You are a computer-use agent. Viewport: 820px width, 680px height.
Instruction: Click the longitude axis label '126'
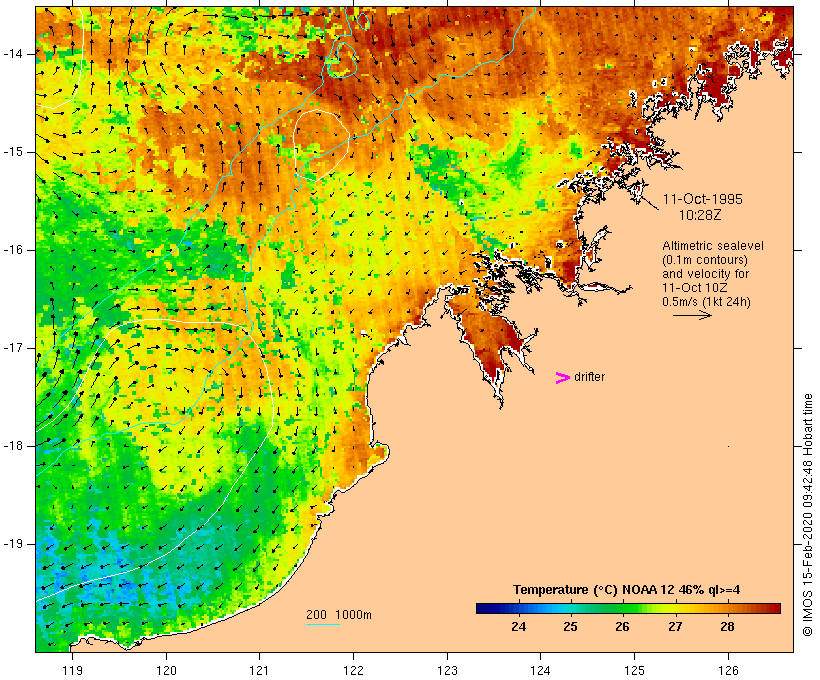pos(728,670)
